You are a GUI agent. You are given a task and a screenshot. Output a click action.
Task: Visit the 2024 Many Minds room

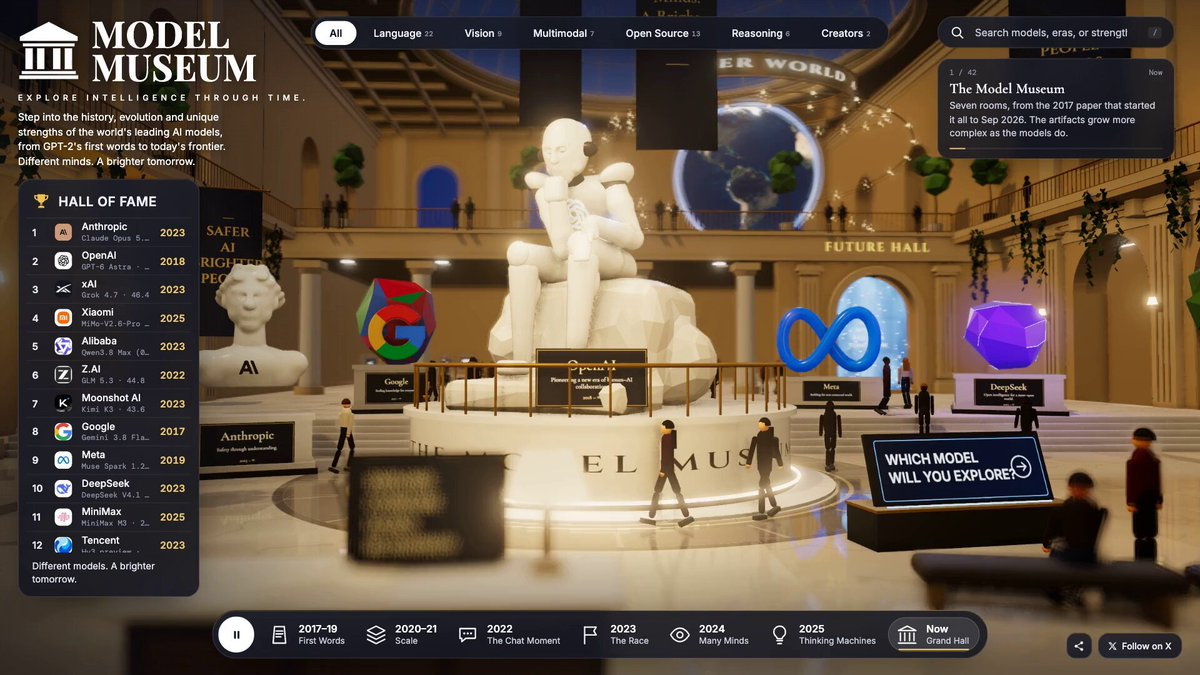pyautogui.click(x=710, y=634)
